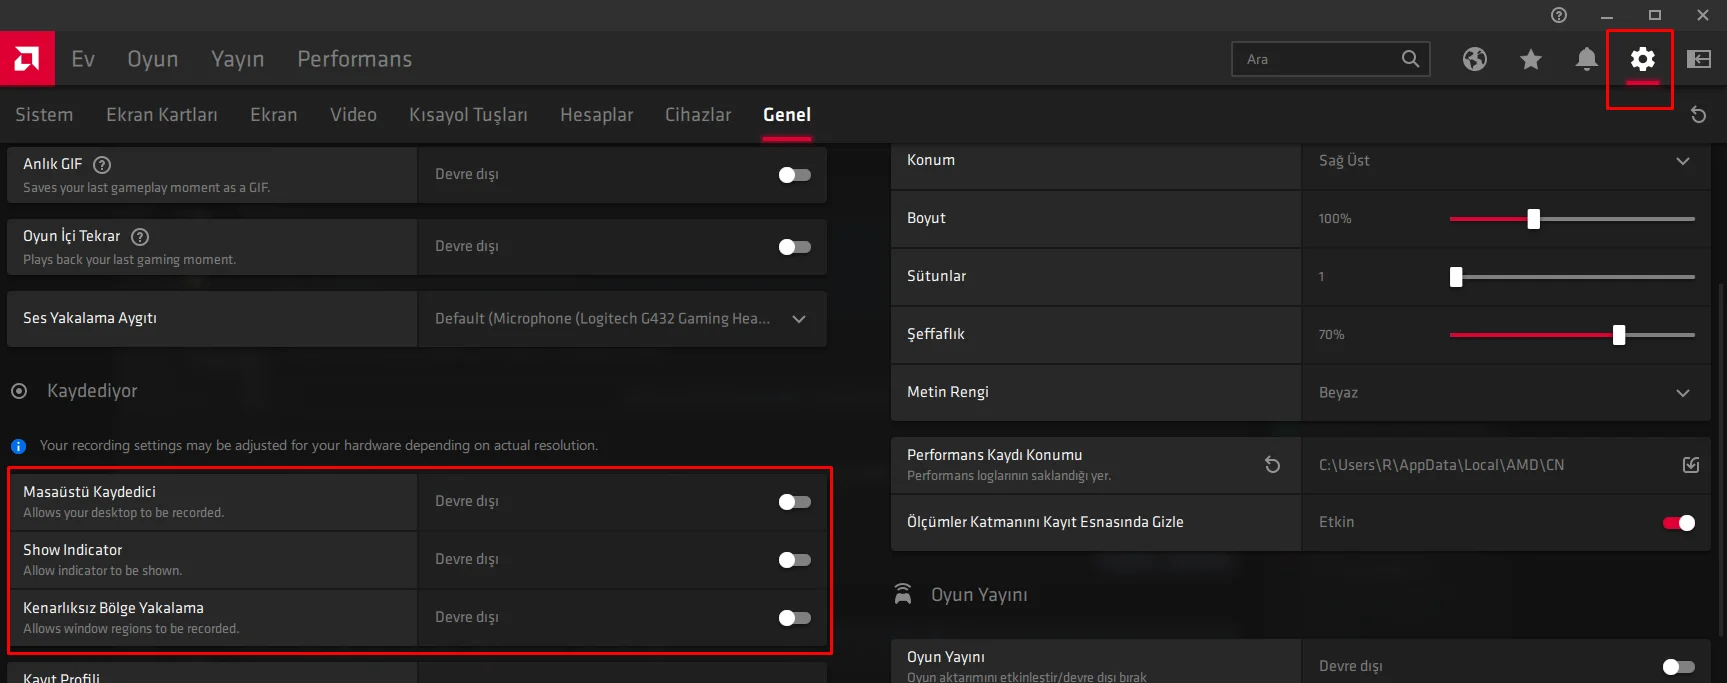Toggle the sidebar panel icon
Screen dimensions: 1727x683
[1698, 59]
